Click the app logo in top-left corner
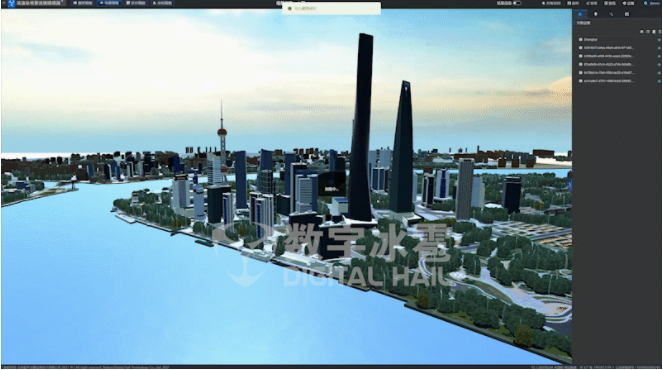The height and width of the screenshot is (370, 663). 11,3
